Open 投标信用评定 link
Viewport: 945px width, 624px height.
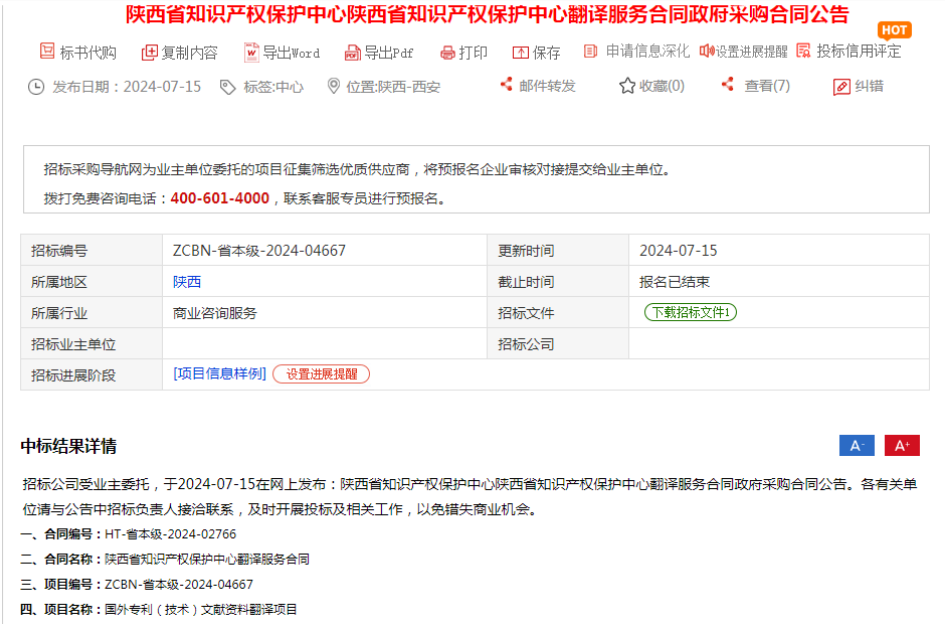pos(859,51)
